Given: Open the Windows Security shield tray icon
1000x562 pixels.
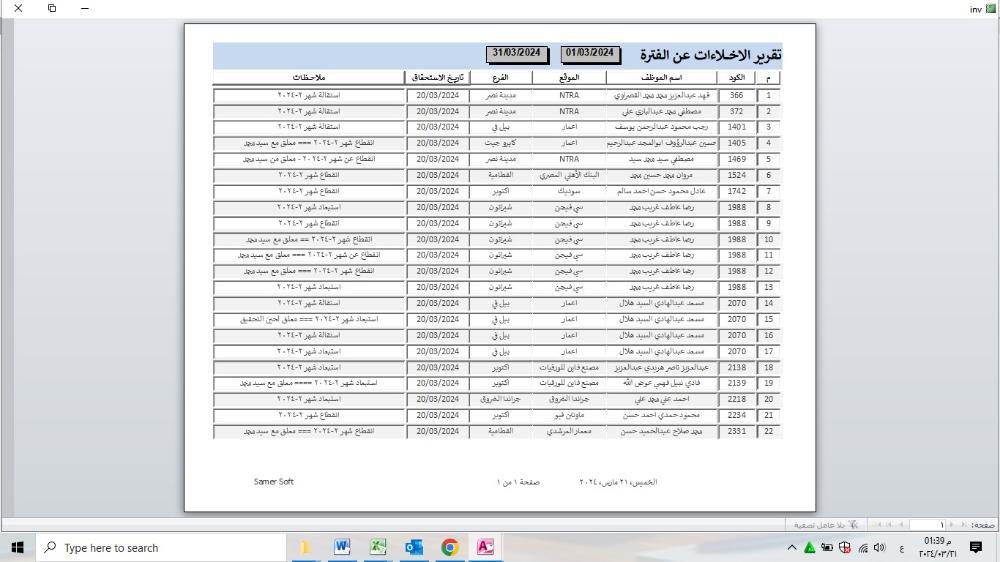Looking at the screenshot, I should [x=845, y=547].
